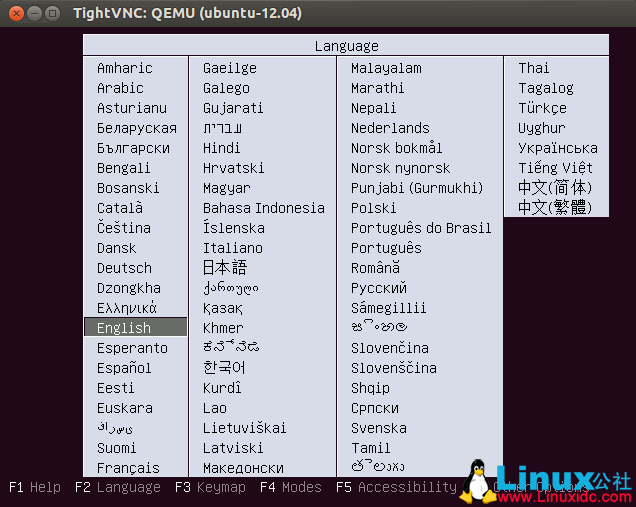Select Arabic from the list
Image resolution: width=636 pixels, height=507 pixels.
pyautogui.click(x=120, y=88)
